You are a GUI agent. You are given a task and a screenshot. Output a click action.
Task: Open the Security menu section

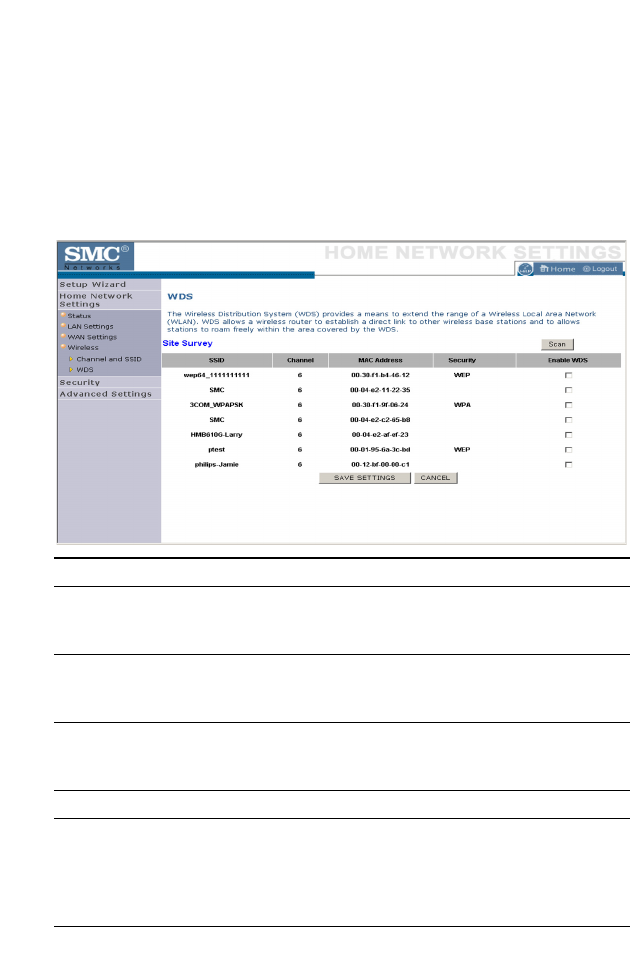pyautogui.click(x=79, y=382)
